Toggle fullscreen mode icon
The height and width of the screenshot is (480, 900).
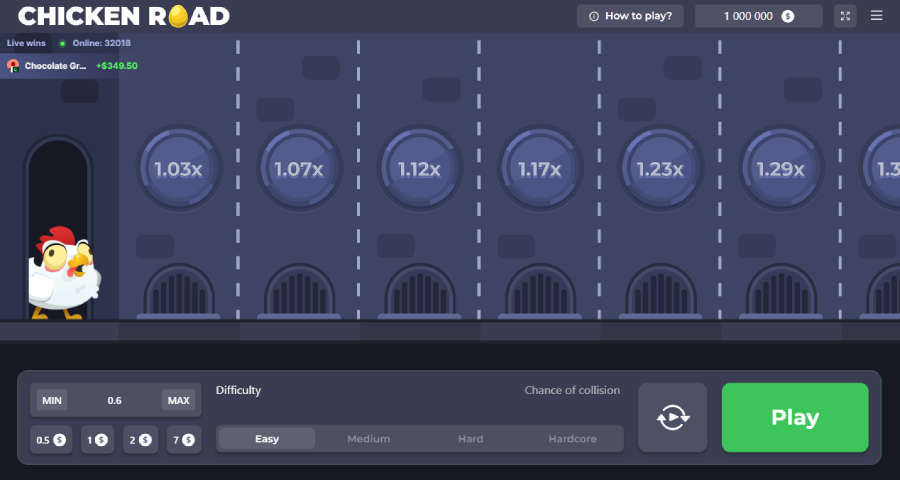(845, 16)
